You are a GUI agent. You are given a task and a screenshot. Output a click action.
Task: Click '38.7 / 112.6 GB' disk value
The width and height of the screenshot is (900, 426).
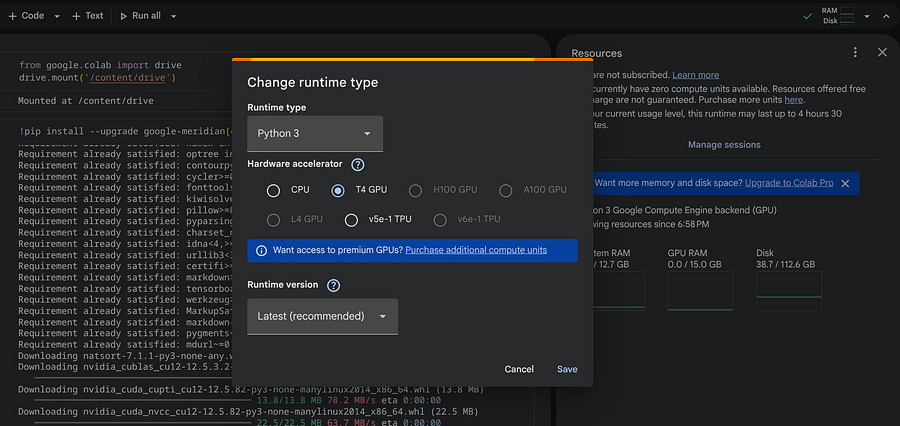[x=786, y=265]
